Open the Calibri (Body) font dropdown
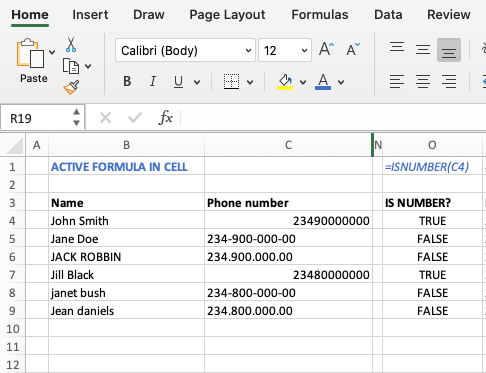 pyautogui.click(x=185, y=50)
